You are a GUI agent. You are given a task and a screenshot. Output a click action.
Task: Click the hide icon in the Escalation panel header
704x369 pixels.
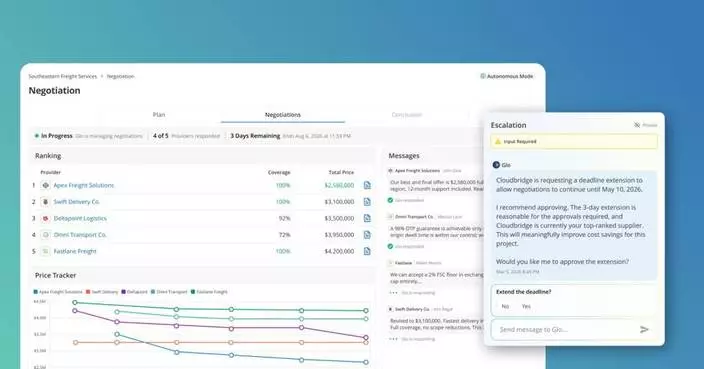637,125
